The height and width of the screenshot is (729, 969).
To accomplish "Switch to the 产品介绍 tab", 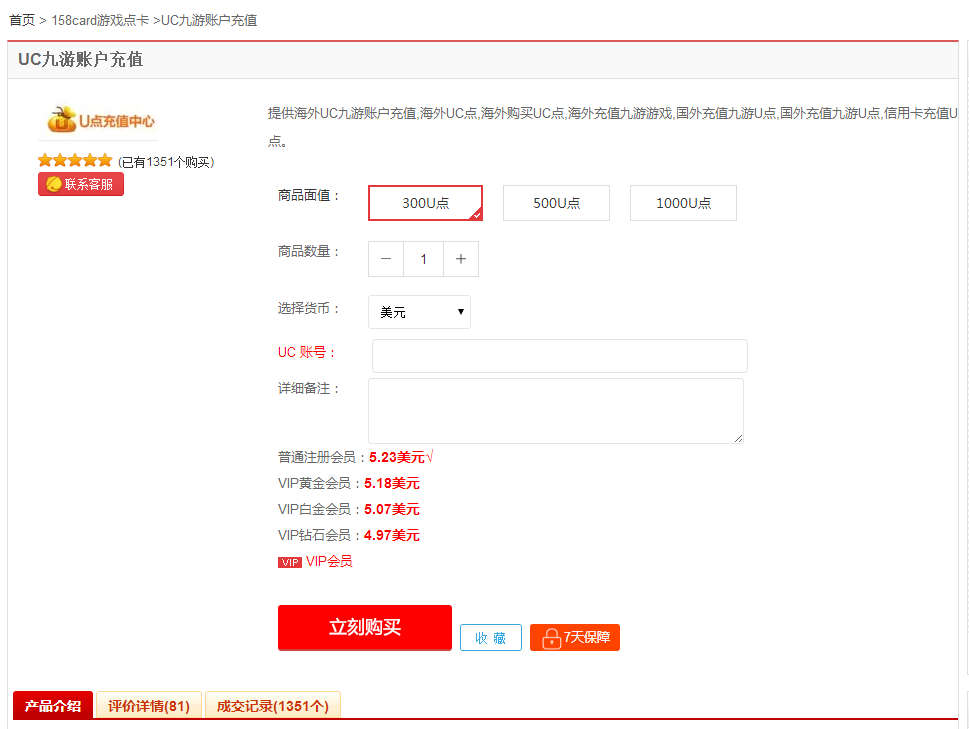I will click(x=53, y=706).
